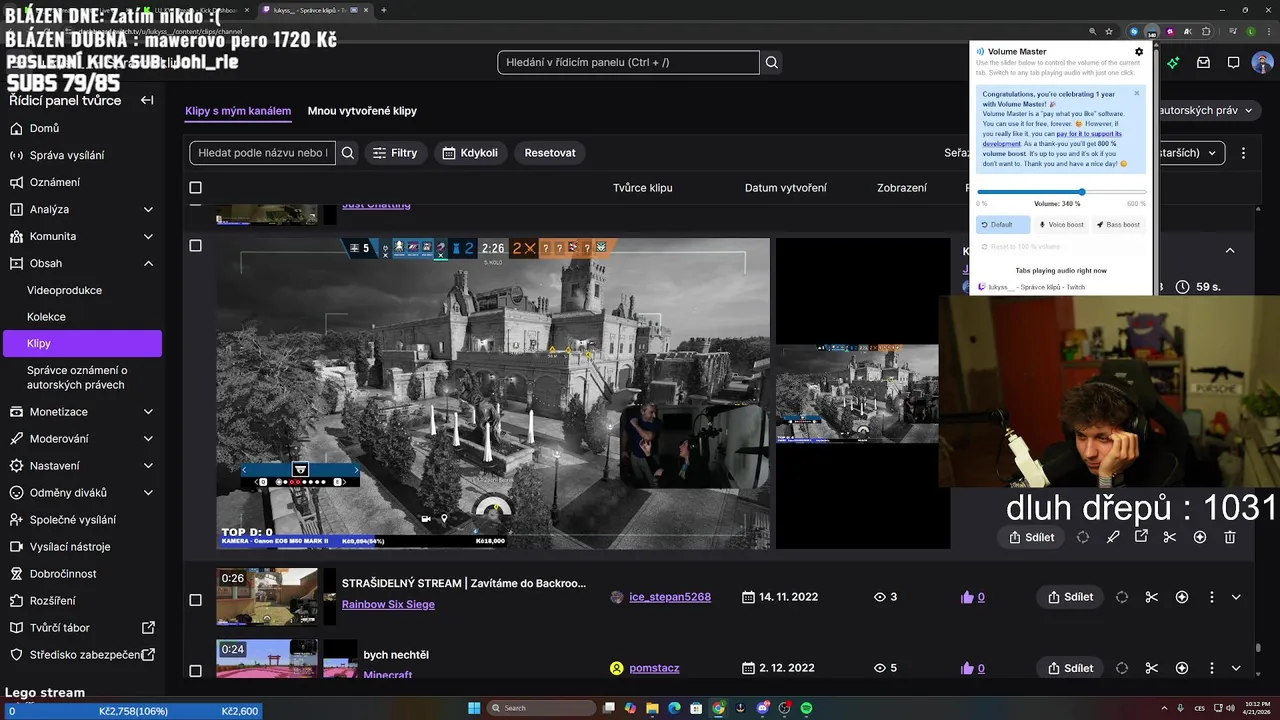Image resolution: width=1280 pixels, height=720 pixels.
Task: Click the sword icon on the expanded clip
Action: point(1113,537)
